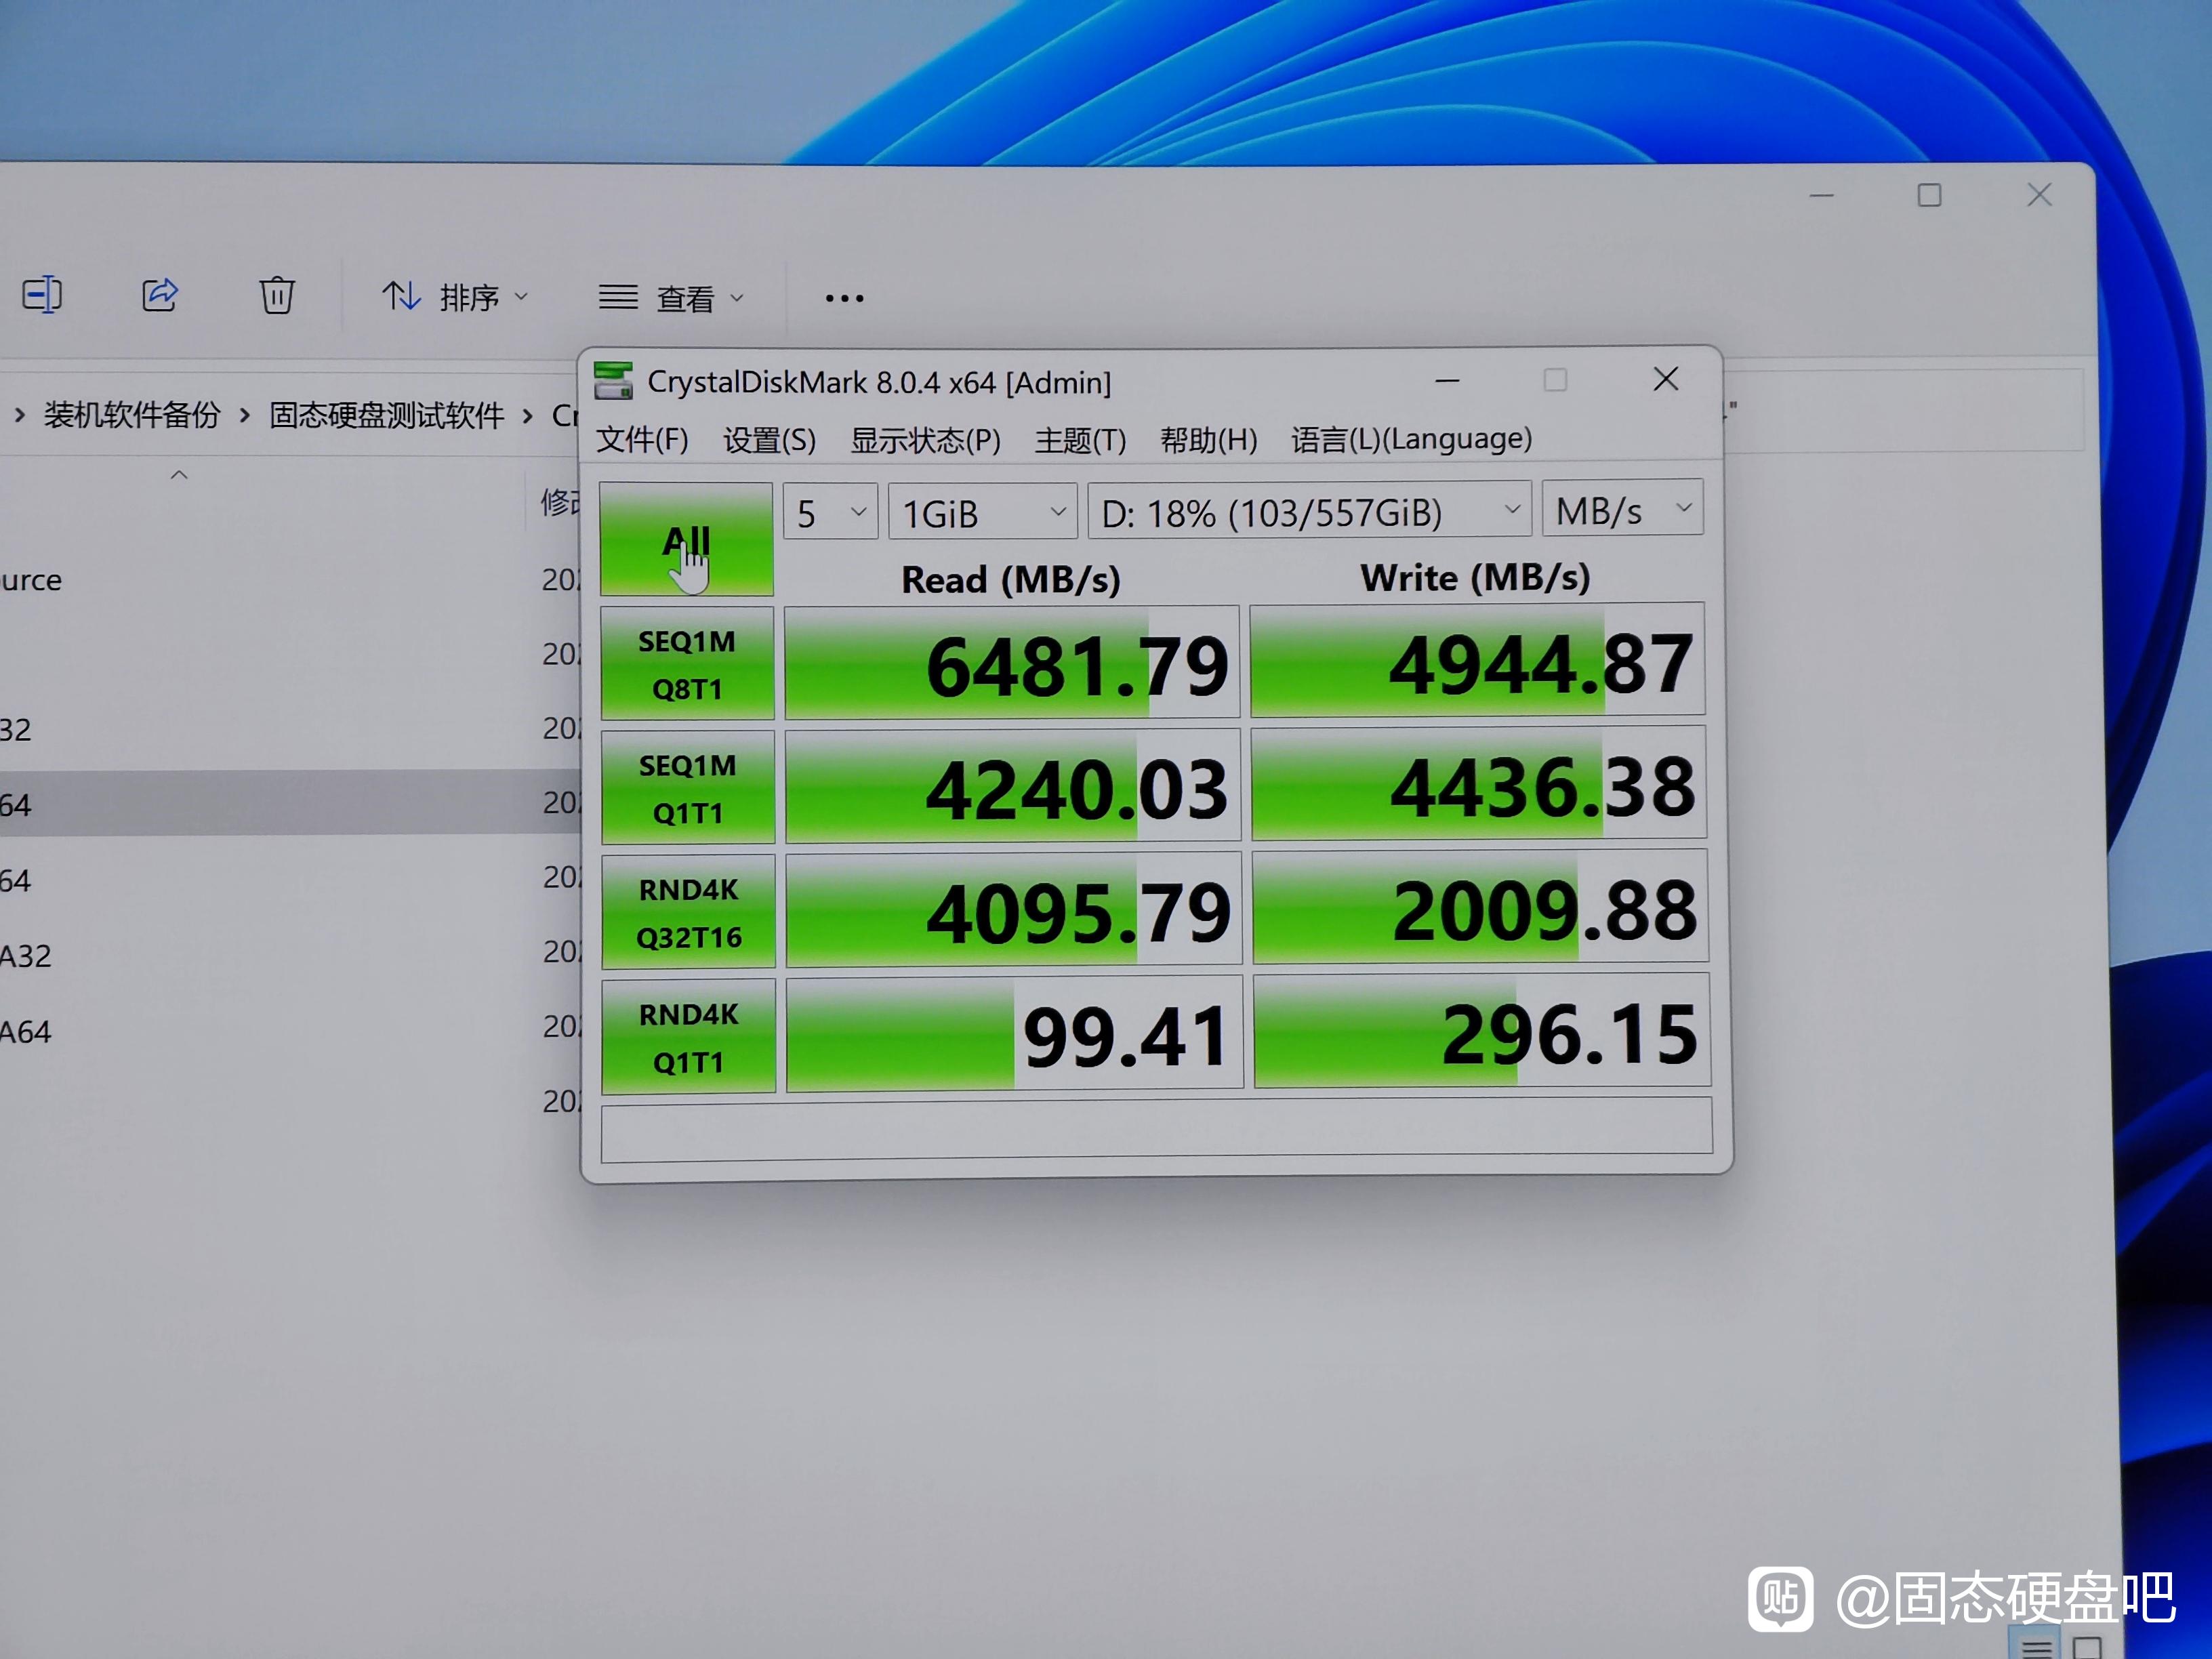Select the Explorer file row ending in A32

[290, 956]
